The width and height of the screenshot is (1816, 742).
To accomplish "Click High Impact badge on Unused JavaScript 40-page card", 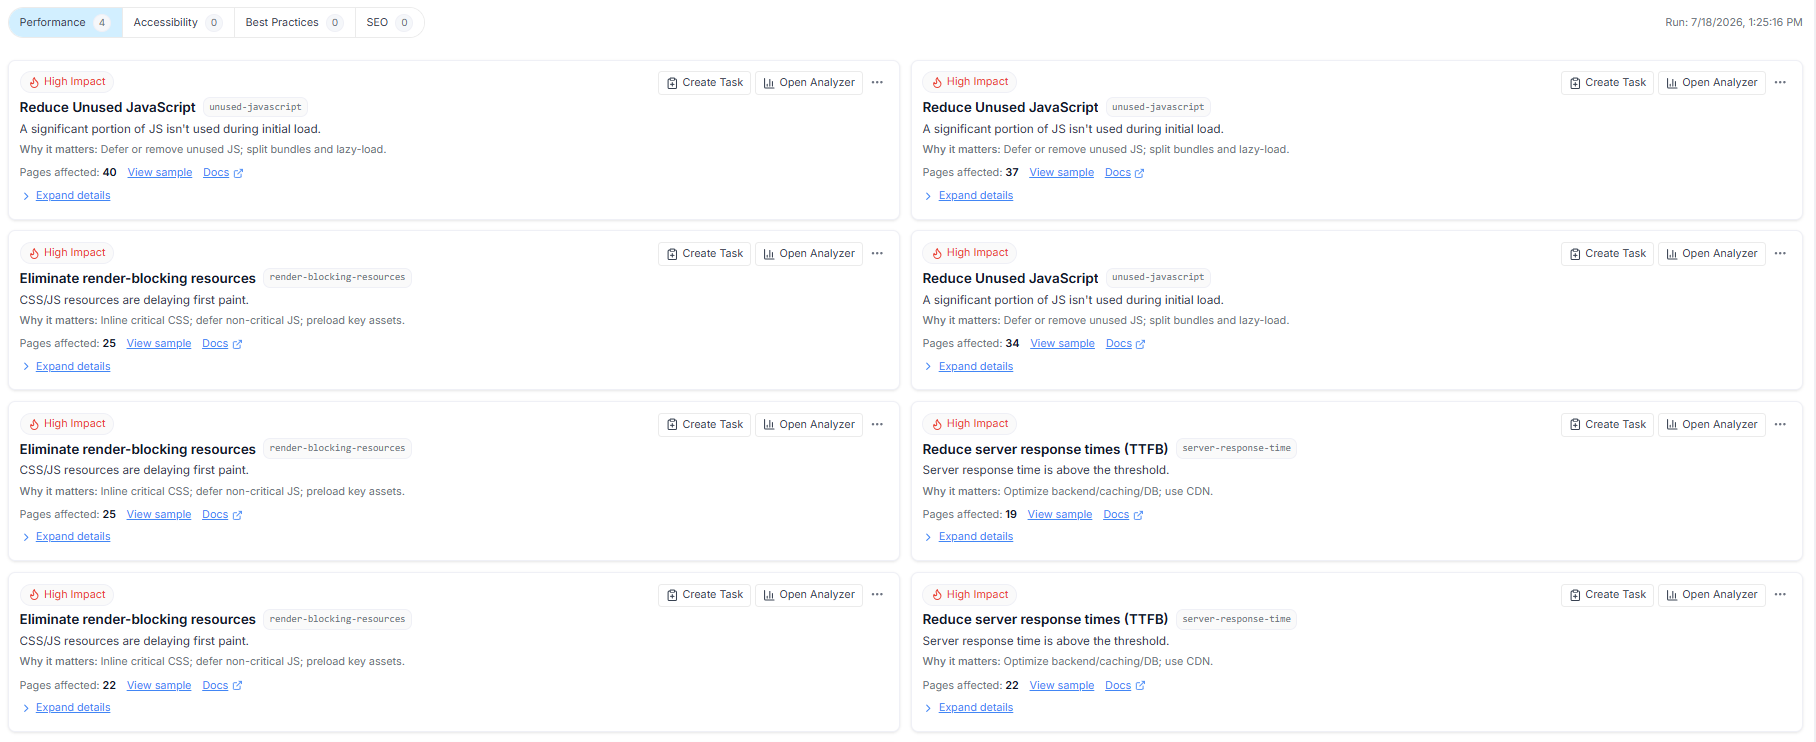I will click(x=67, y=82).
